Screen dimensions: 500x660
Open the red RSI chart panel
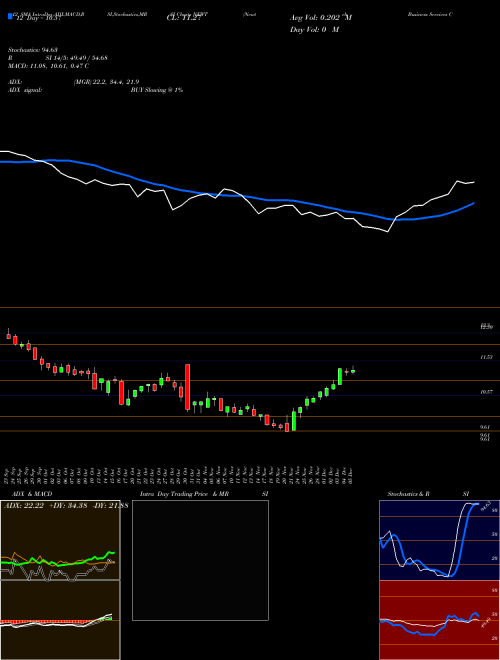click(439, 620)
